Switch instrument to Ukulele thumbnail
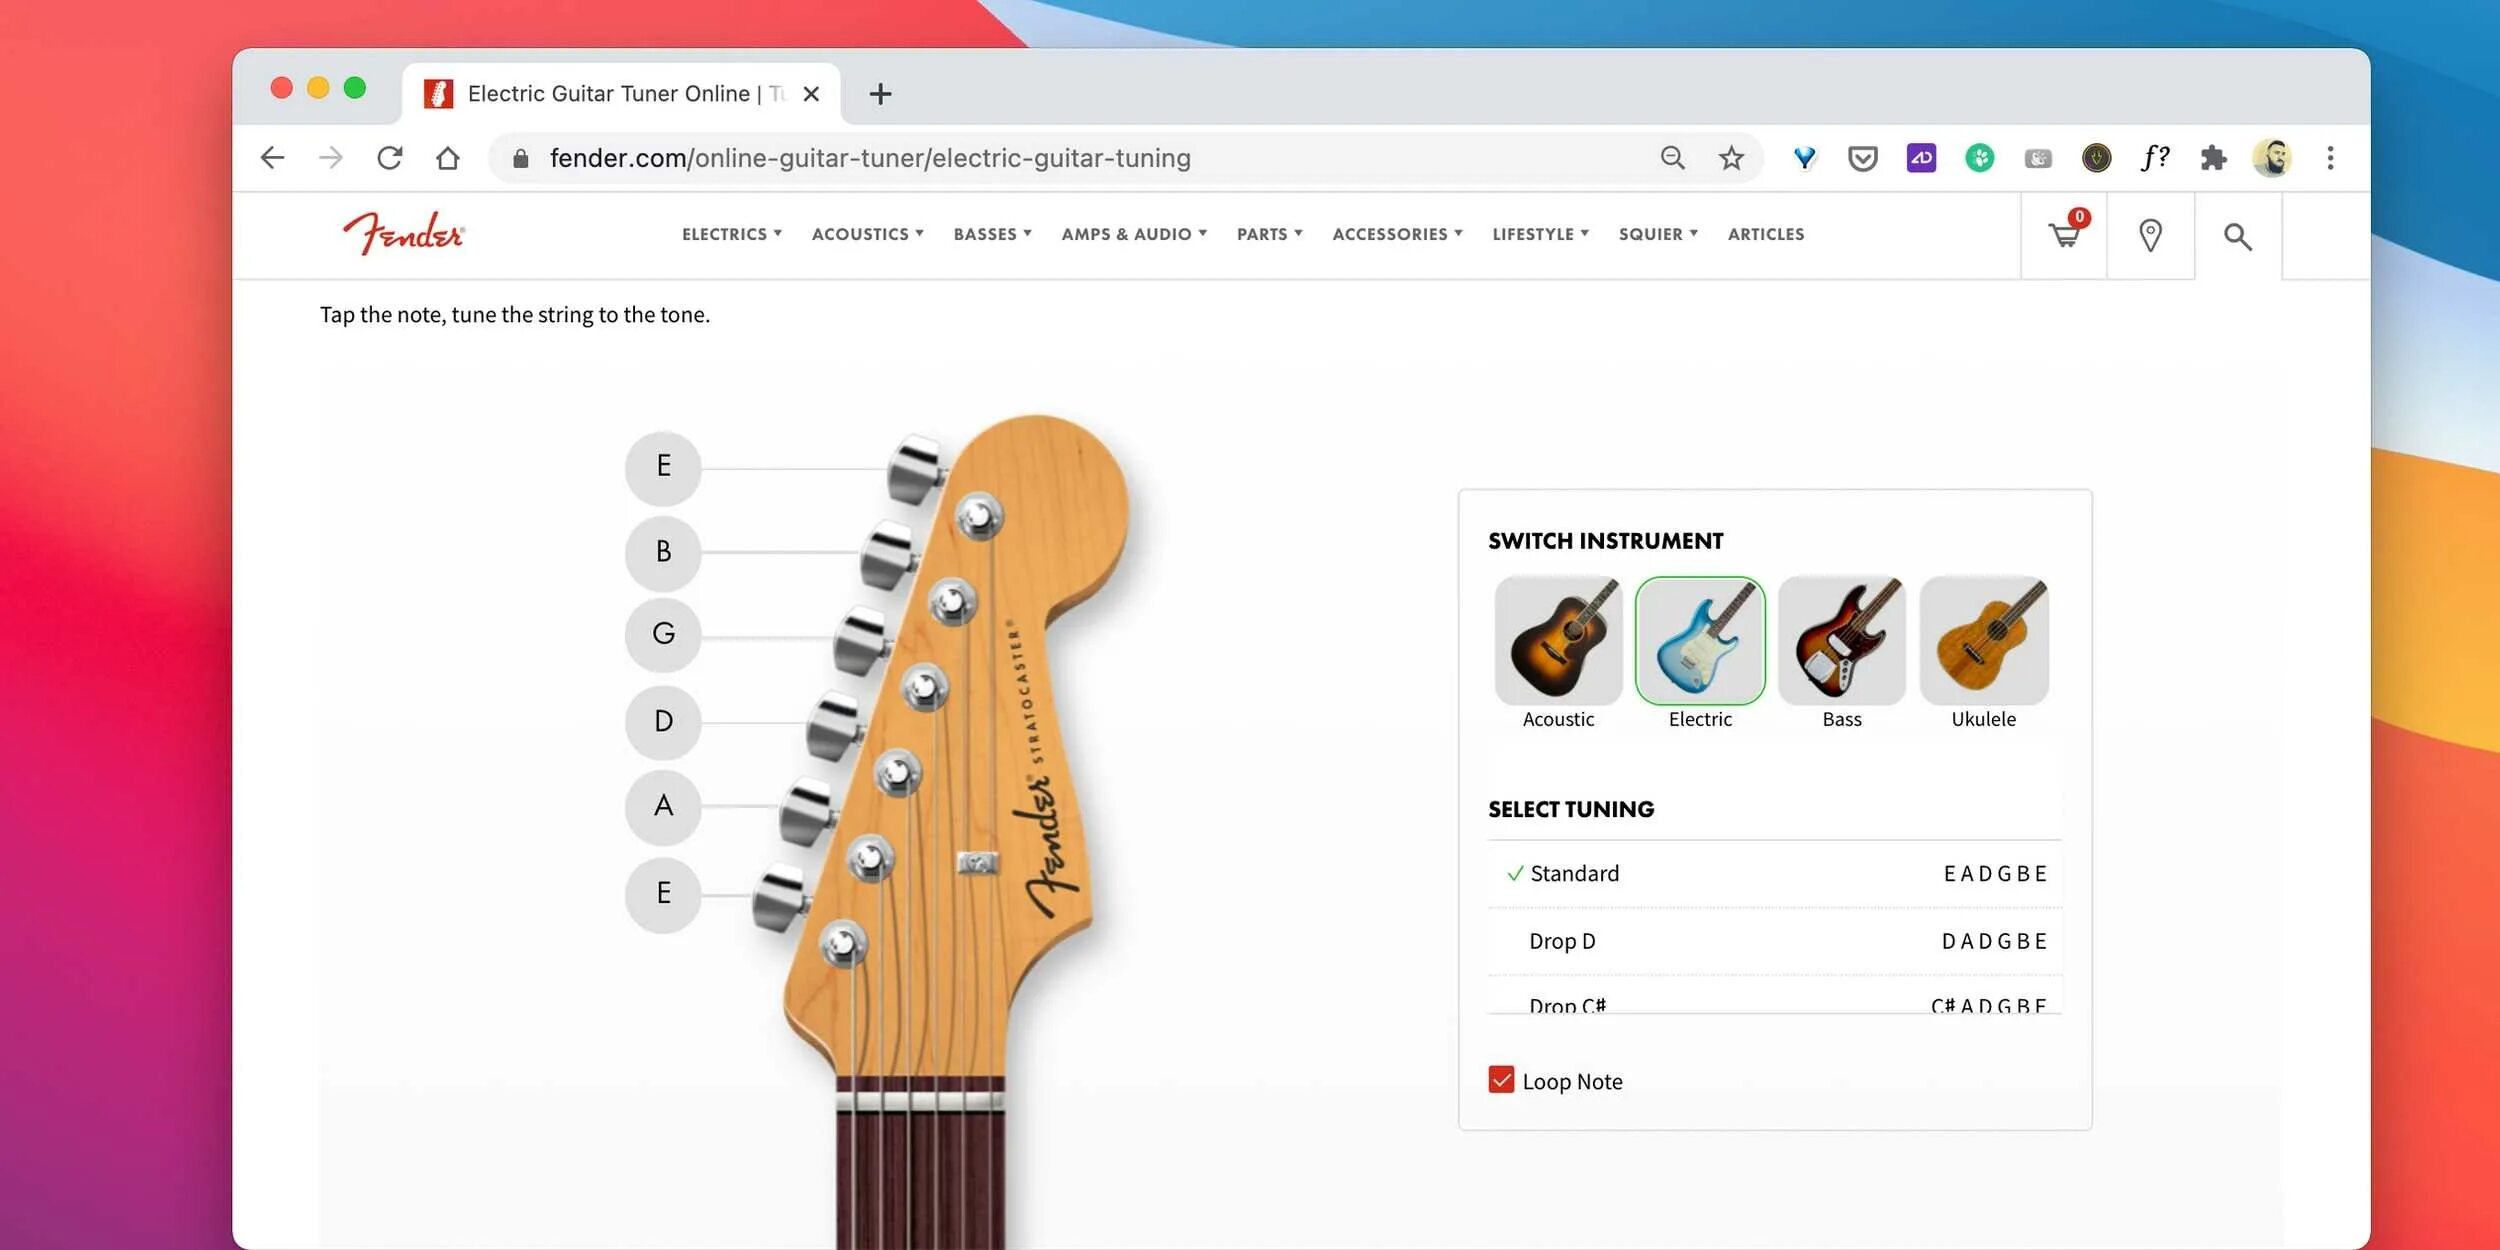The width and height of the screenshot is (2500, 1250). click(1984, 641)
